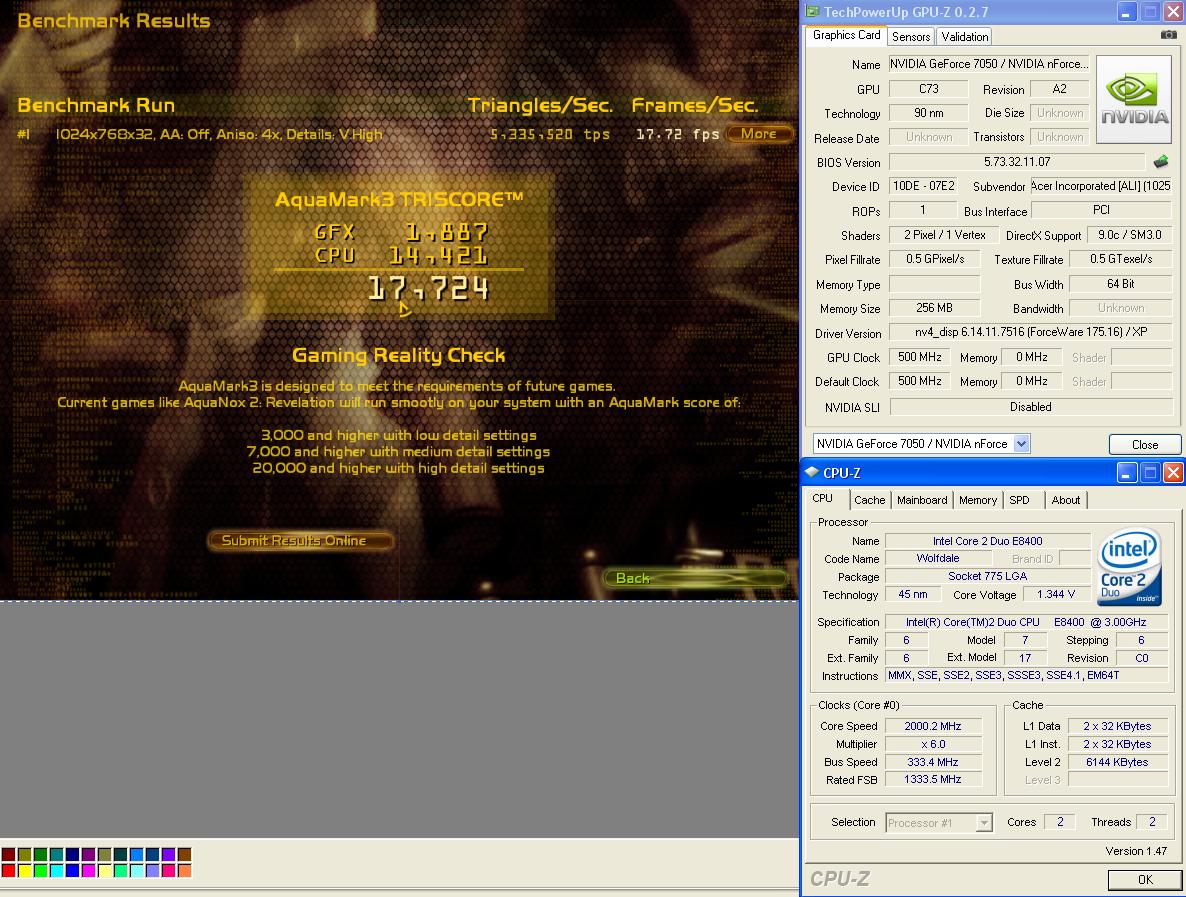Click the CPU-Z title bar application icon
This screenshot has width=1186, height=897.
tap(812, 473)
